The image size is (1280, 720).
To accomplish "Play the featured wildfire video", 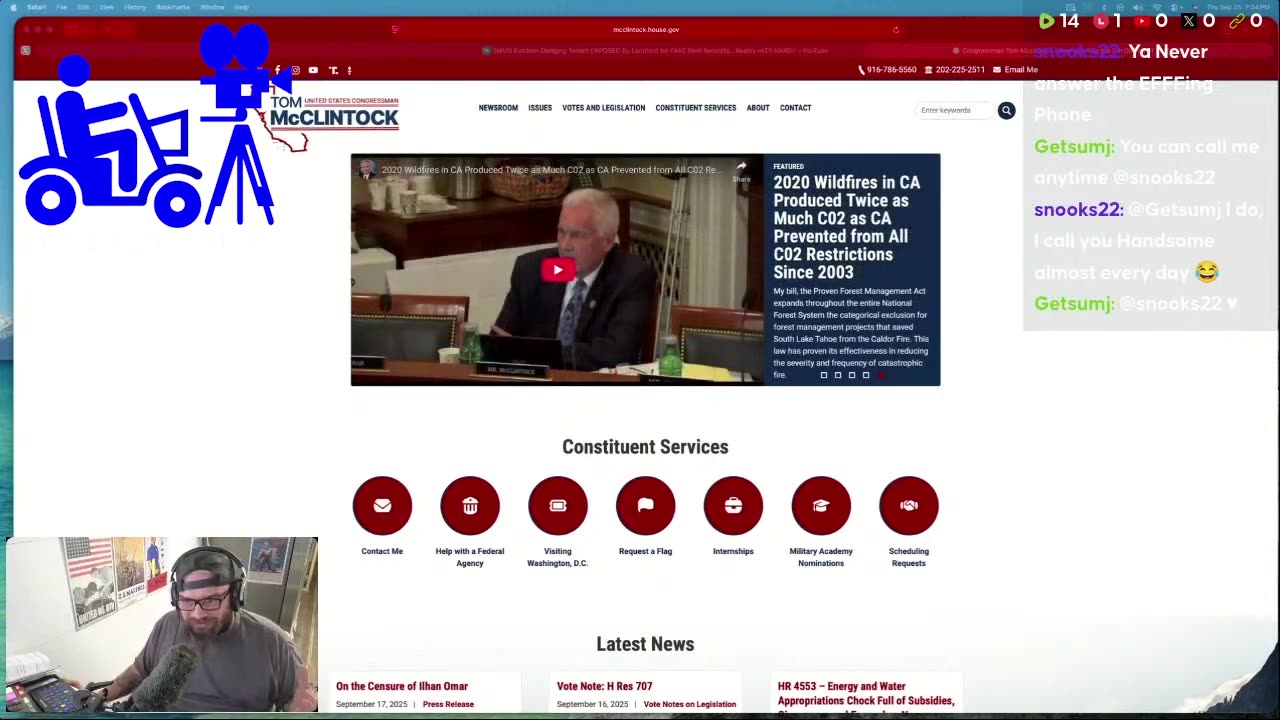I will click(x=558, y=269).
